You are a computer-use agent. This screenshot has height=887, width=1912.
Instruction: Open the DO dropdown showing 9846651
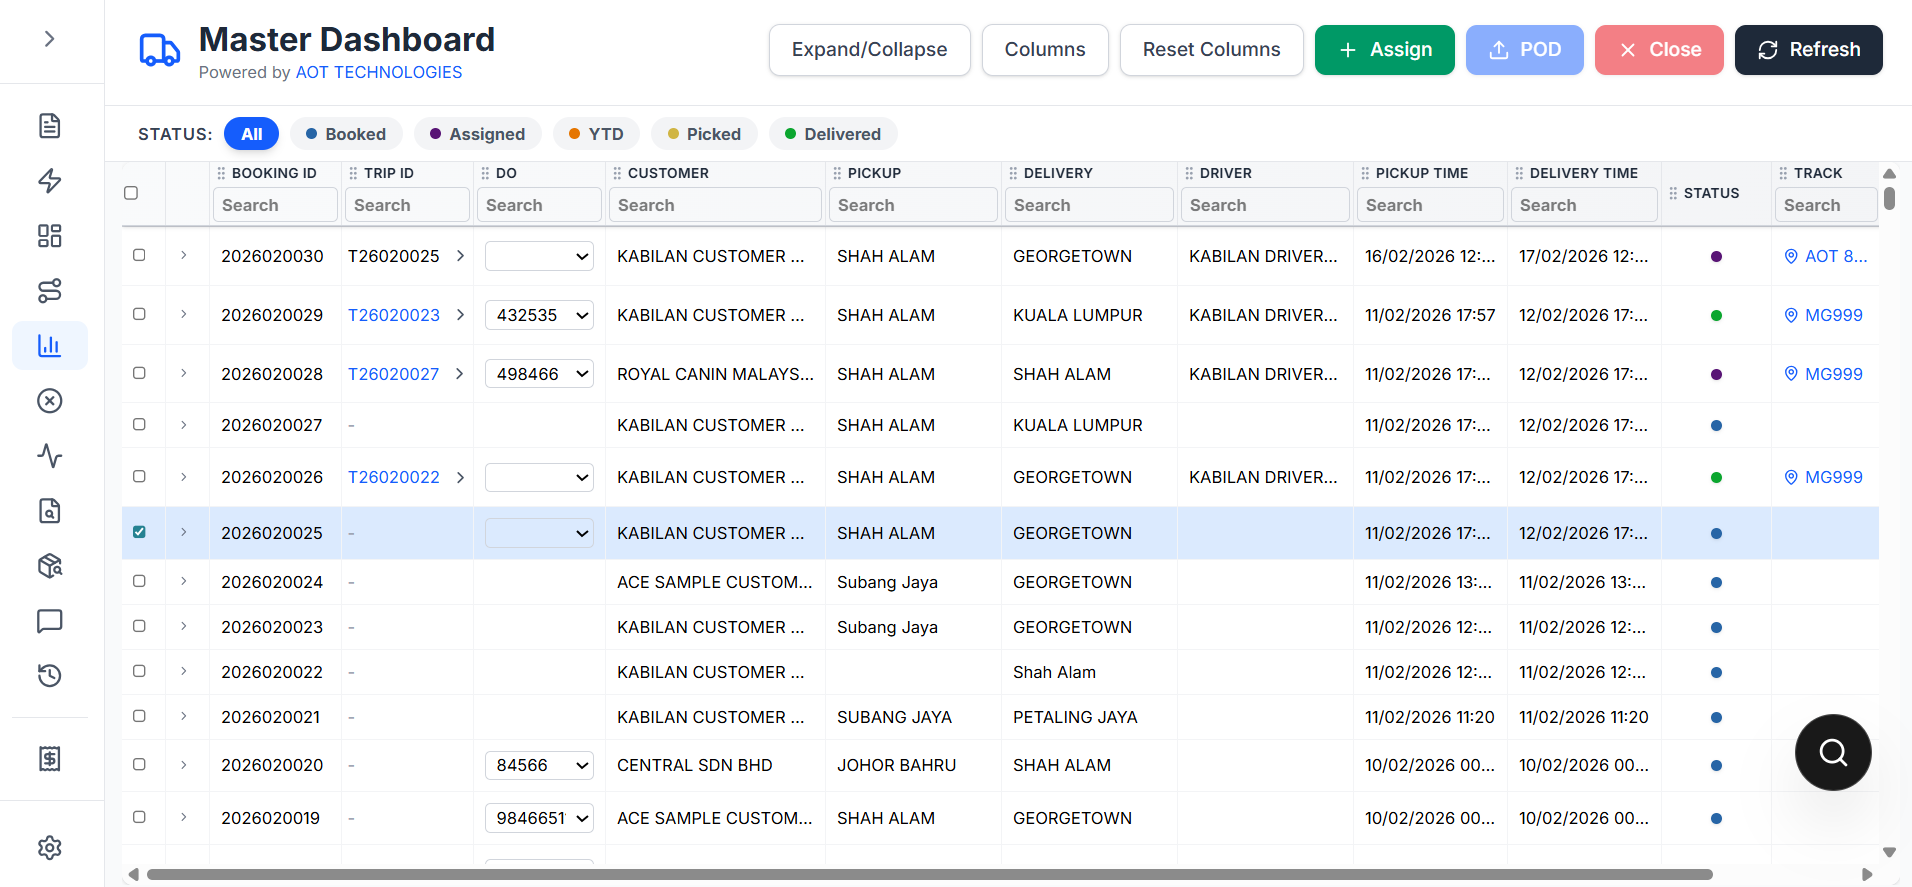point(539,818)
